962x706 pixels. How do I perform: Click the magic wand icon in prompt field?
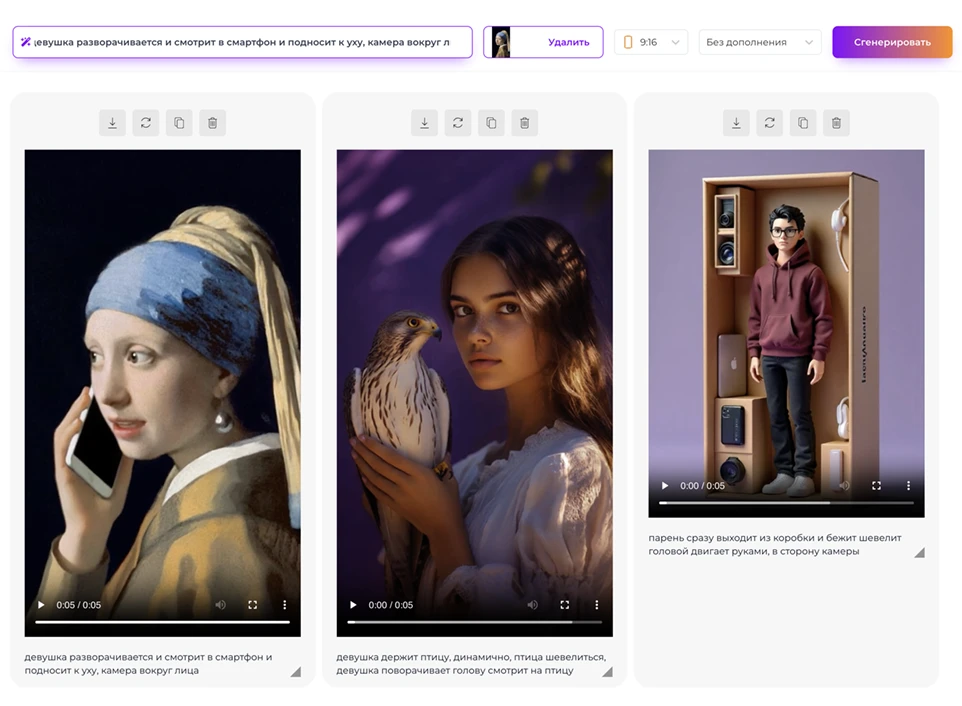click(x=25, y=42)
